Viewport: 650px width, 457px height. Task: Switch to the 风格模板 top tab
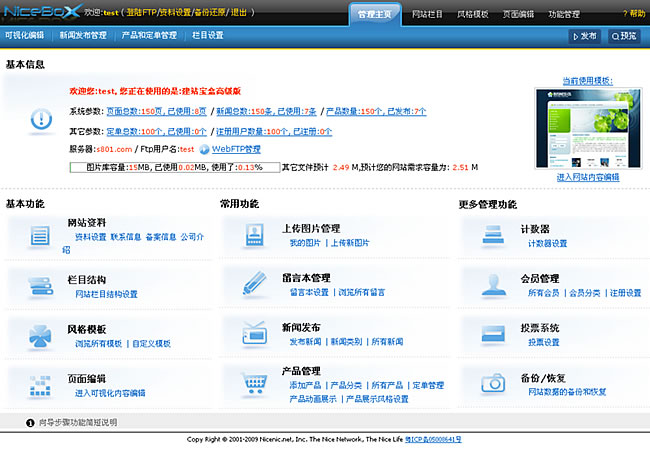473,15
